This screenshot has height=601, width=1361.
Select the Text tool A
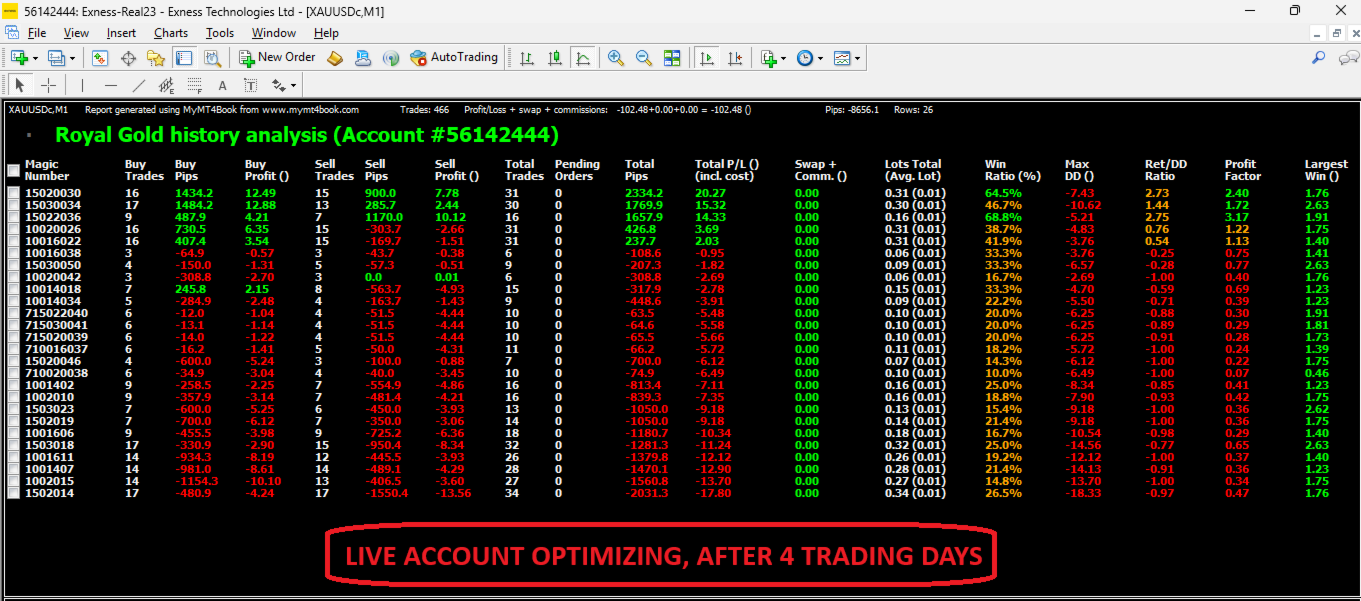tap(222, 85)
